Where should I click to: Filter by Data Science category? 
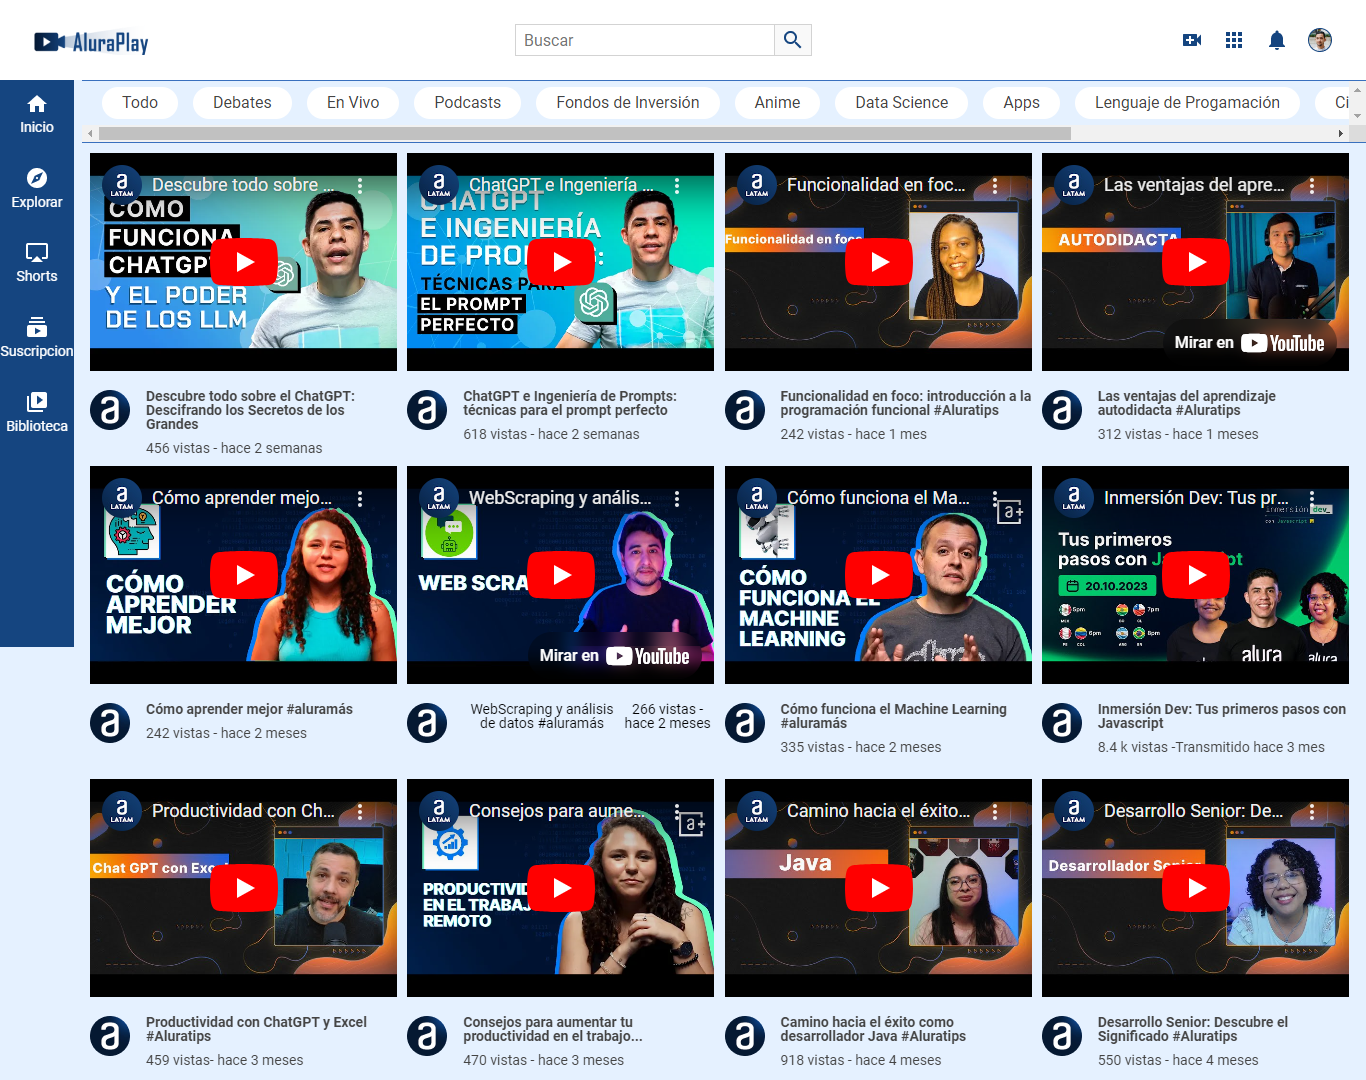tap(902, 102)
